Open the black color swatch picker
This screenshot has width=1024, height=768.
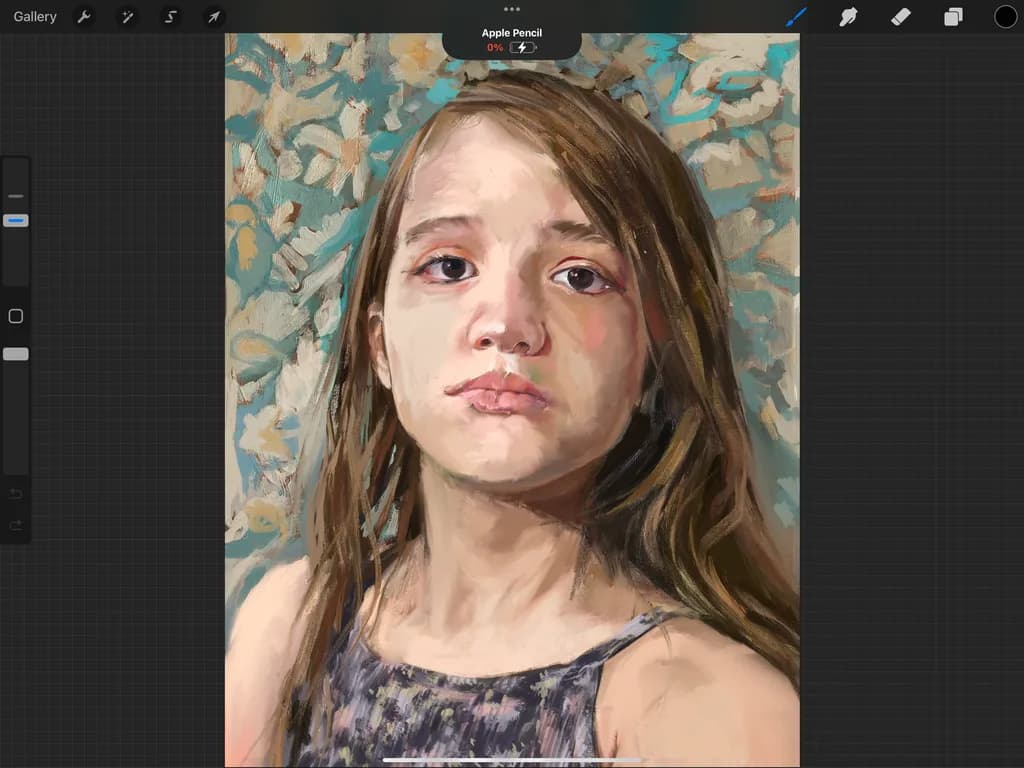[x=1006, y=16]
